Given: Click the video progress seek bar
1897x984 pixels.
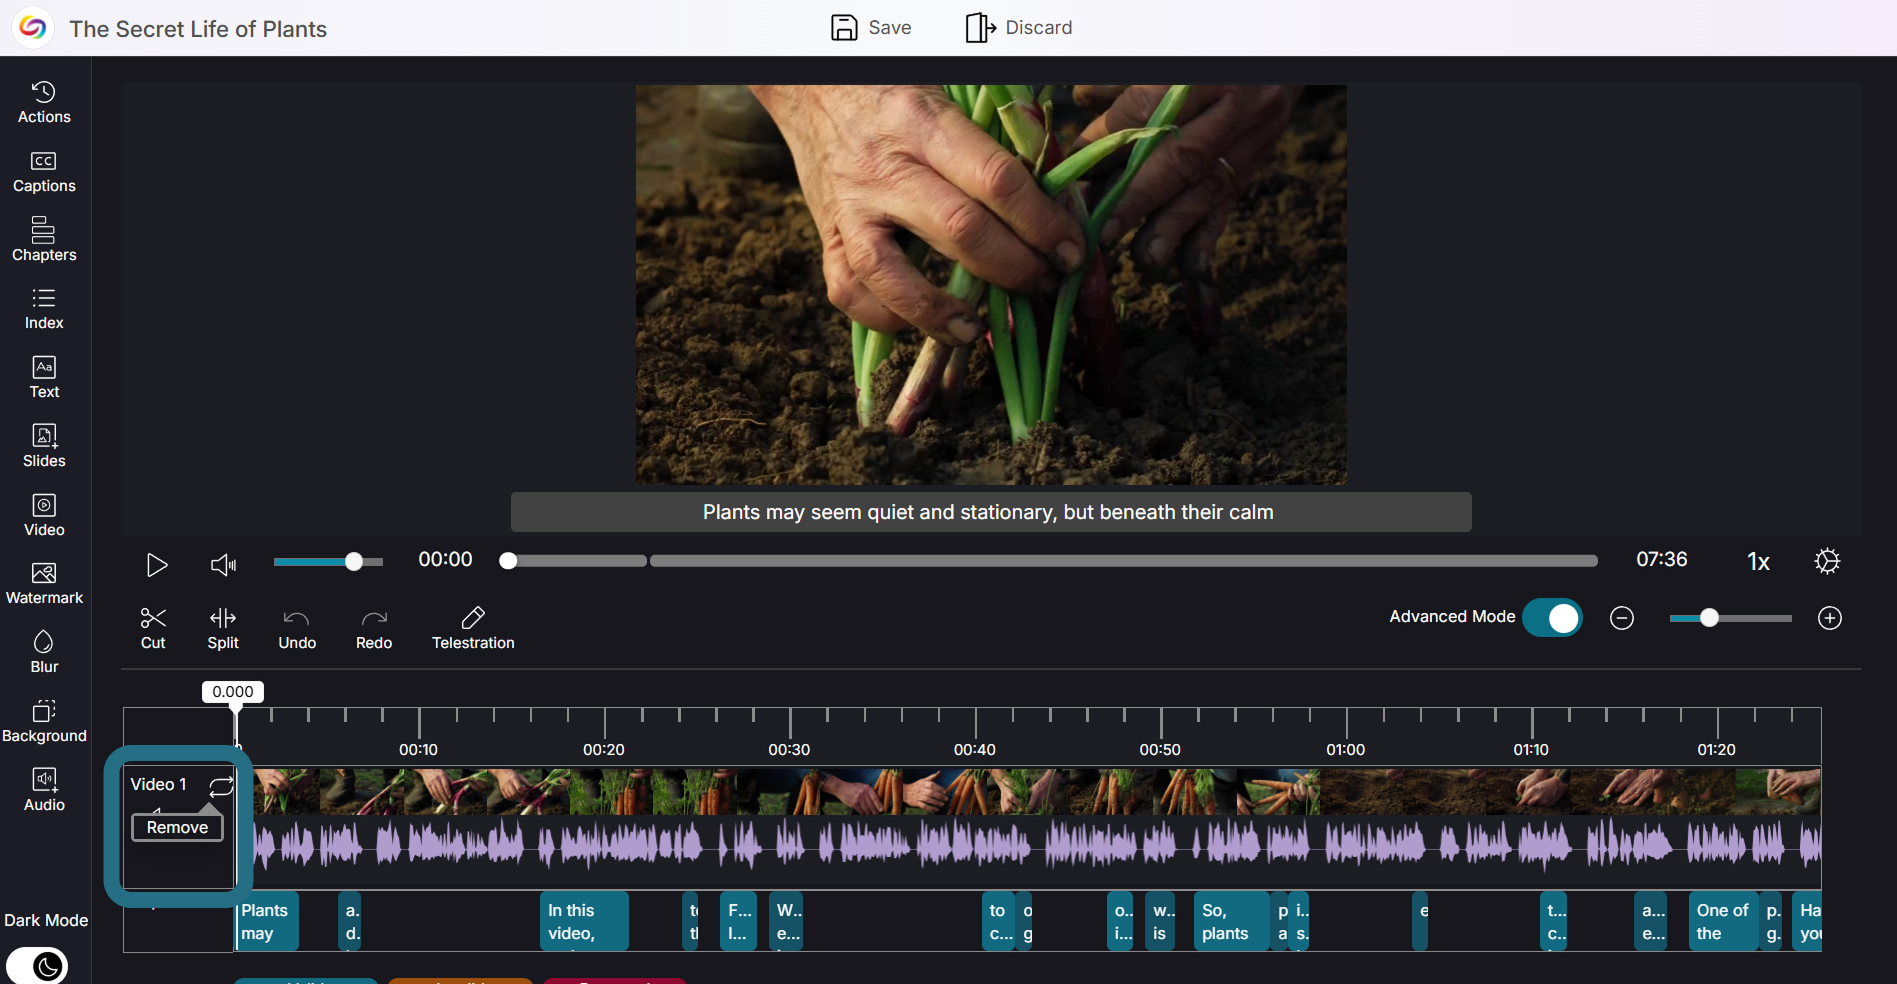Looking at the screenshot, I should point(1048,561).
